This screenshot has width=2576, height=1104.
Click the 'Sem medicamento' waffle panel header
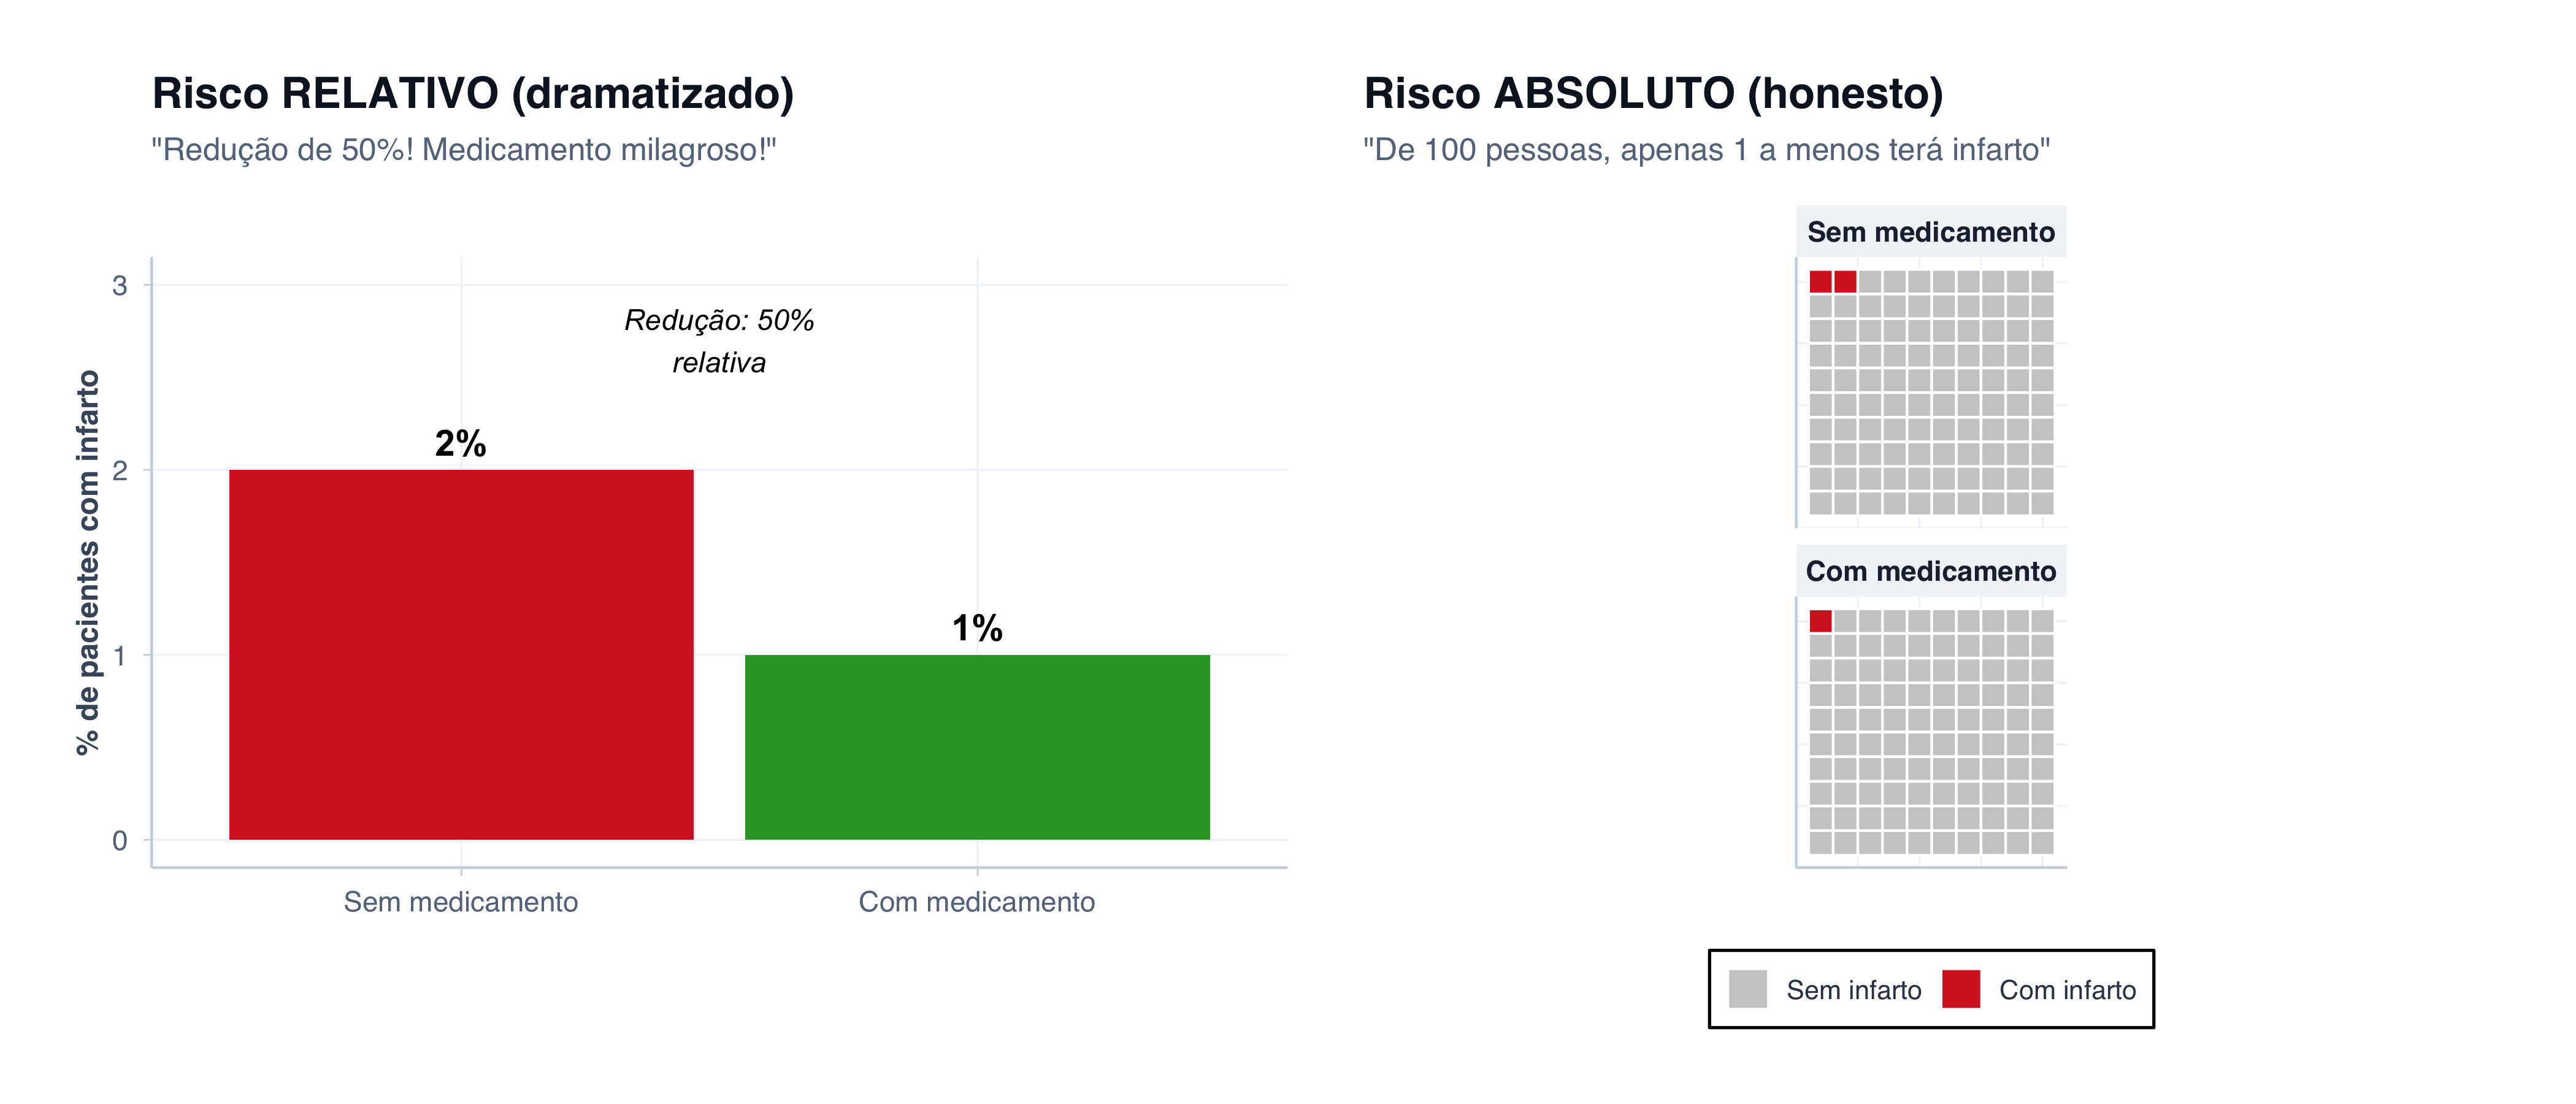[1930, 232]
